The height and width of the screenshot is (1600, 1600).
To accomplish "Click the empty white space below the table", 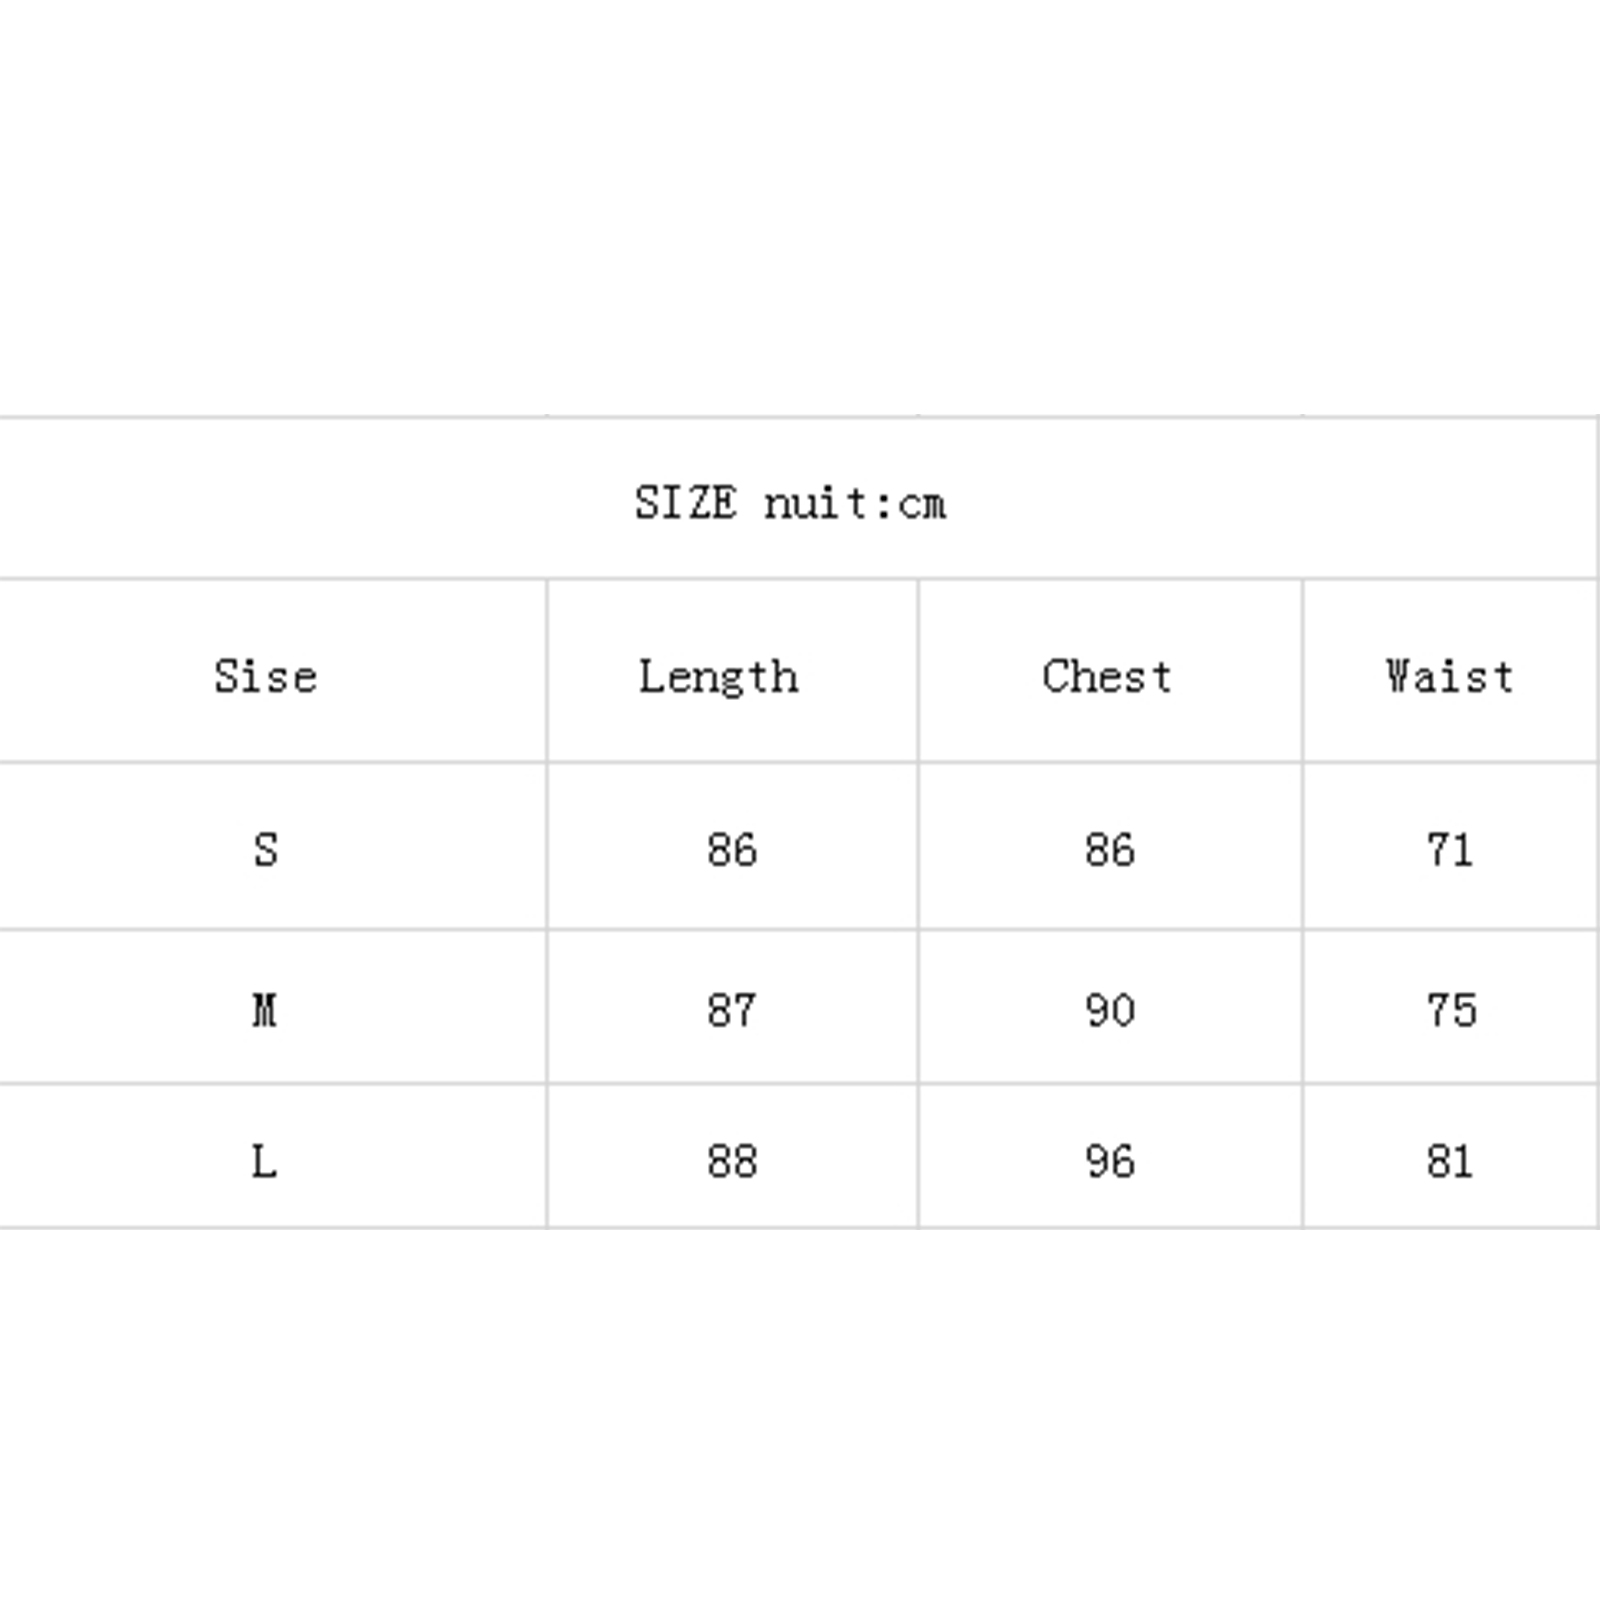I will [800, 1420].
